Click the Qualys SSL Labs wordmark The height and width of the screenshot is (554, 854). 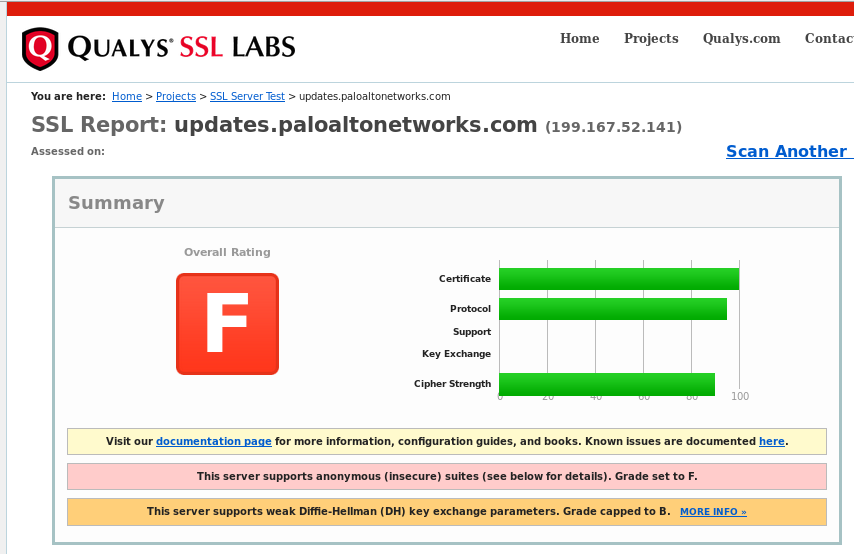tap(181, 47)
